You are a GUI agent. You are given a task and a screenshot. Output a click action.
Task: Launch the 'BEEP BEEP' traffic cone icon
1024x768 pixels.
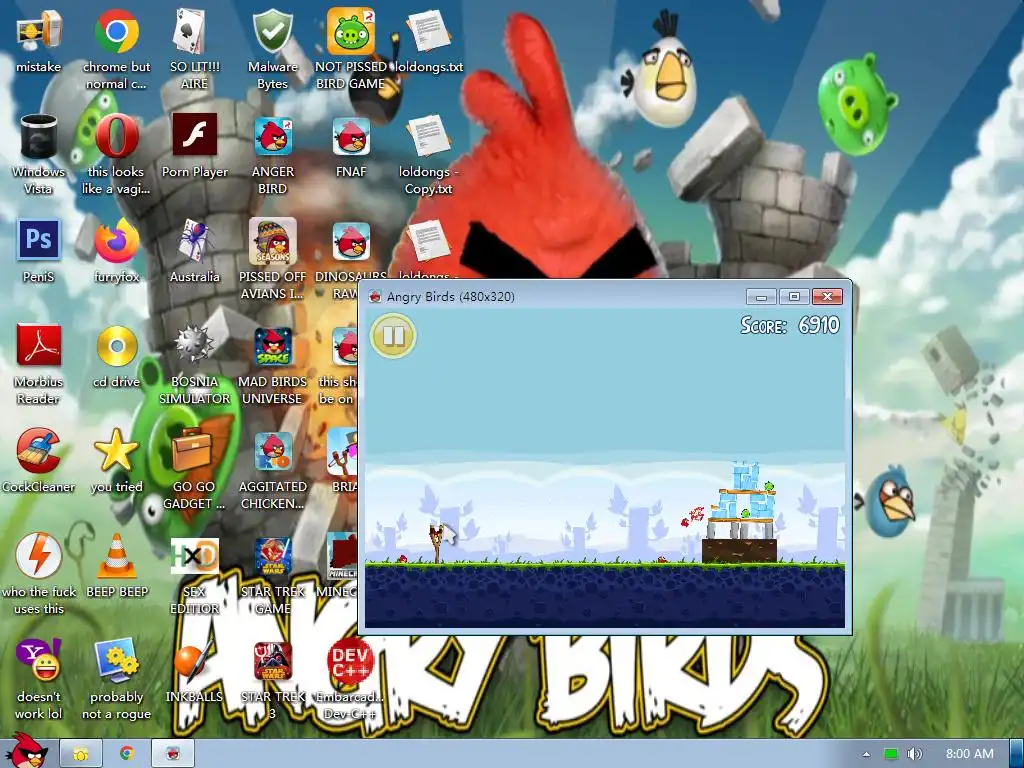116,556
